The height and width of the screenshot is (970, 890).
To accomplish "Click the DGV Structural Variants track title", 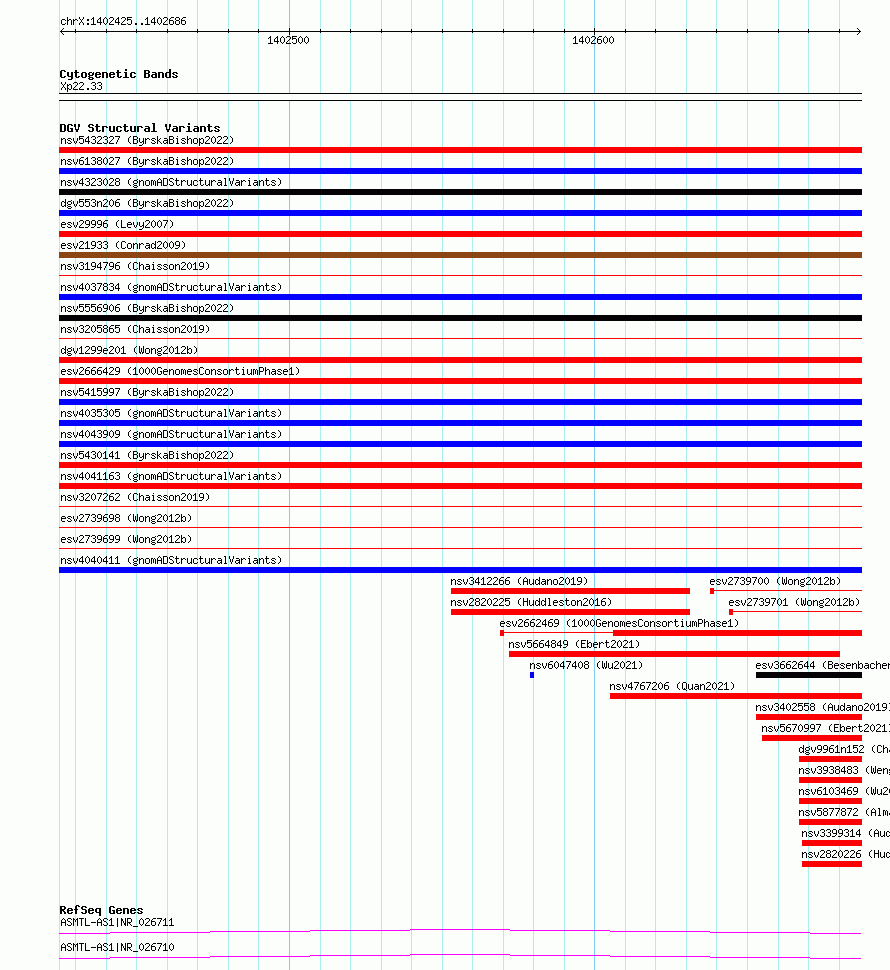I will pos(140,129).
